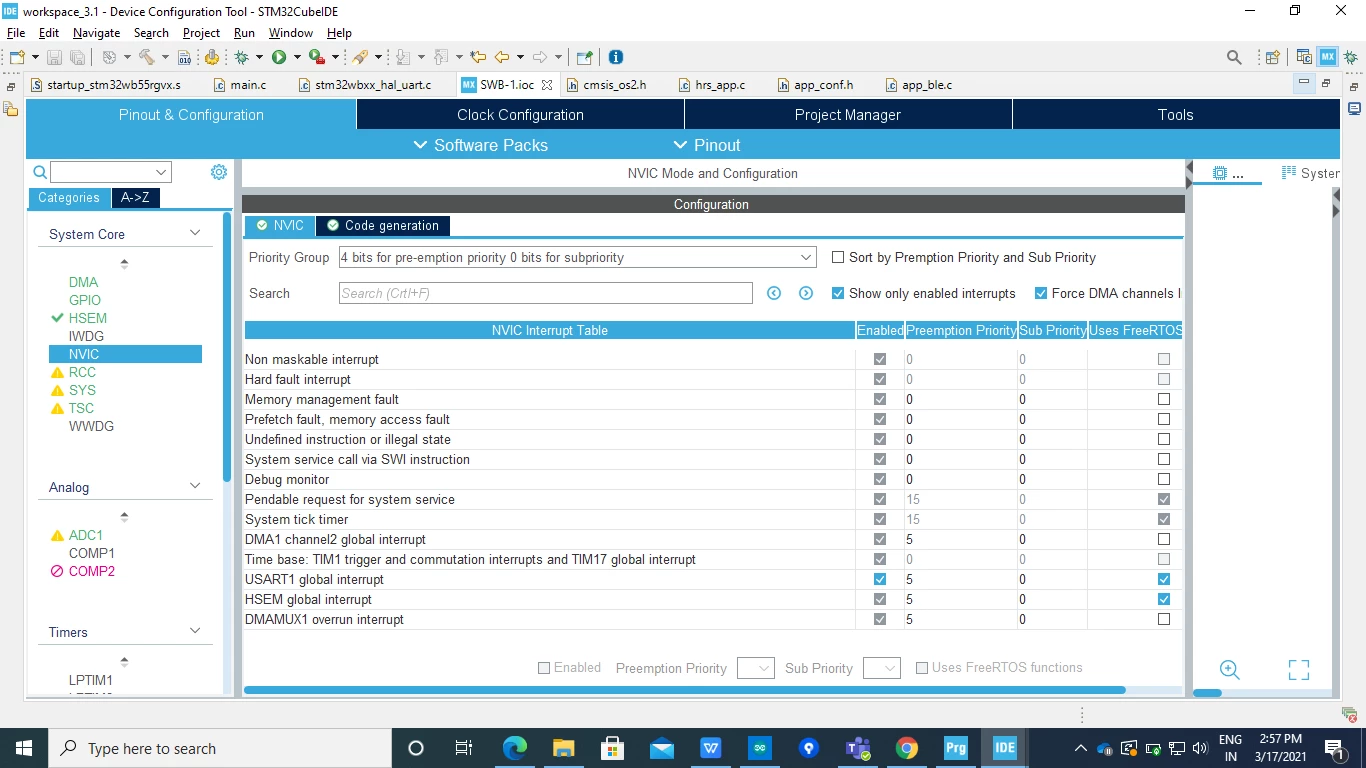Expand the Software Packs dropdown

[481, 145]
